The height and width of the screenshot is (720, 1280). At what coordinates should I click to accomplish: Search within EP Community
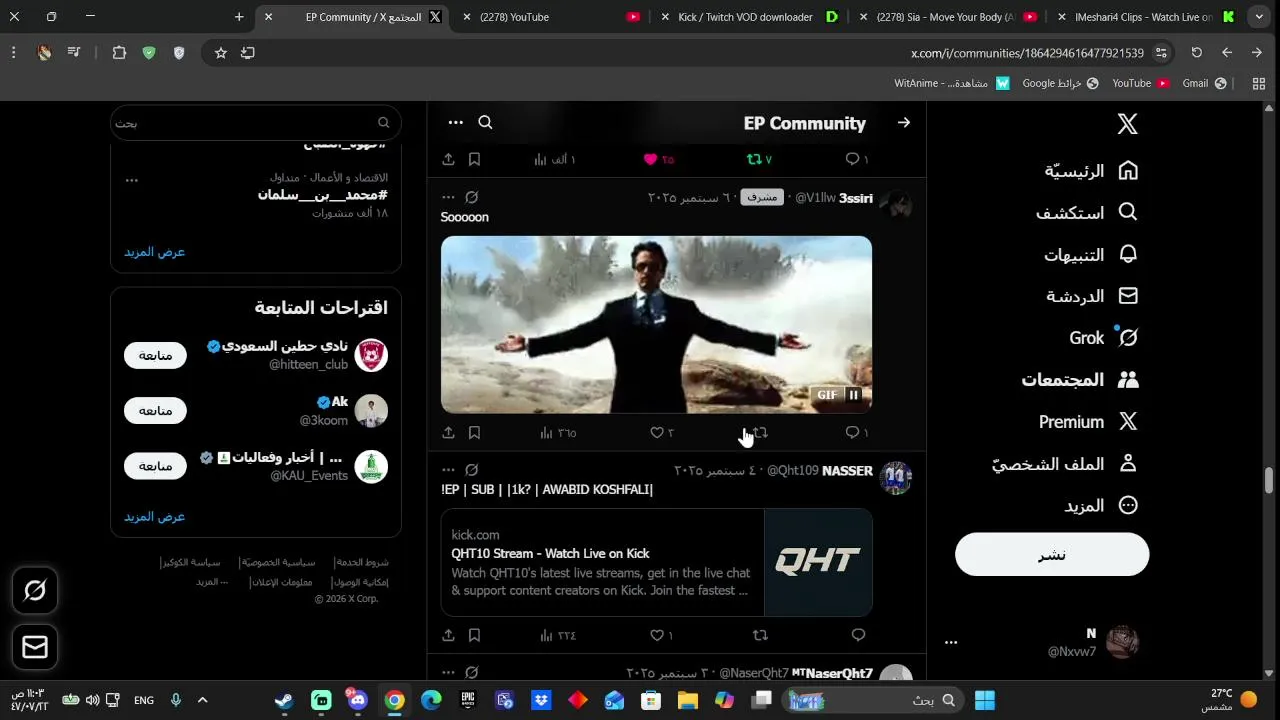pyautogui.click(x=485, y=123)
